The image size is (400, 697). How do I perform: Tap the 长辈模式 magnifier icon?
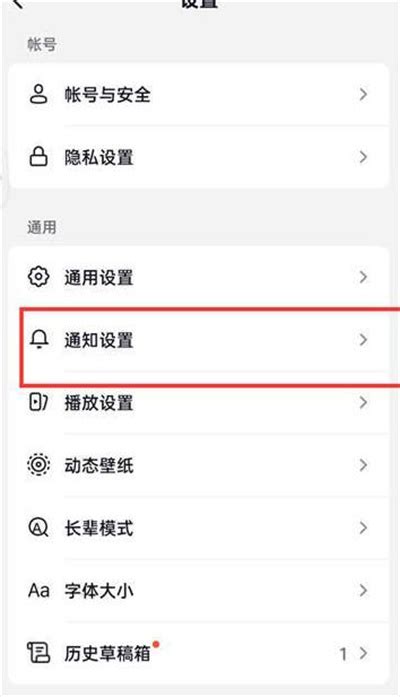tap(39, 528)
